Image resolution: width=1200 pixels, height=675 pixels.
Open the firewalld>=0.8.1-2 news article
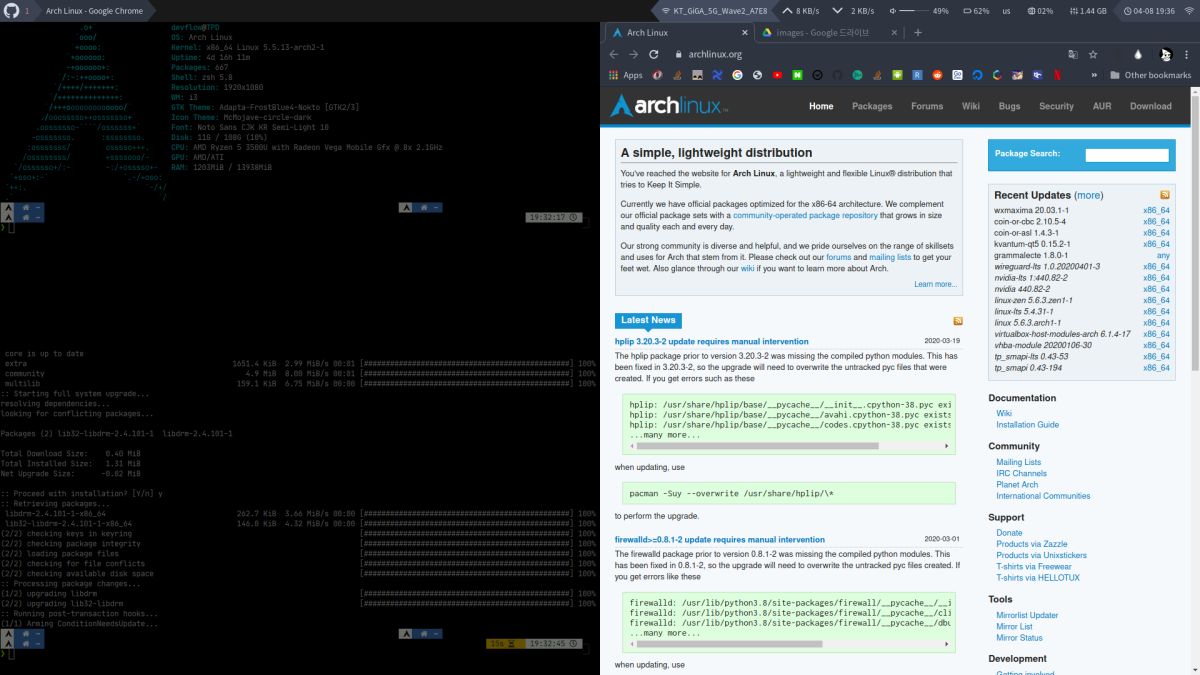point(720,539)
